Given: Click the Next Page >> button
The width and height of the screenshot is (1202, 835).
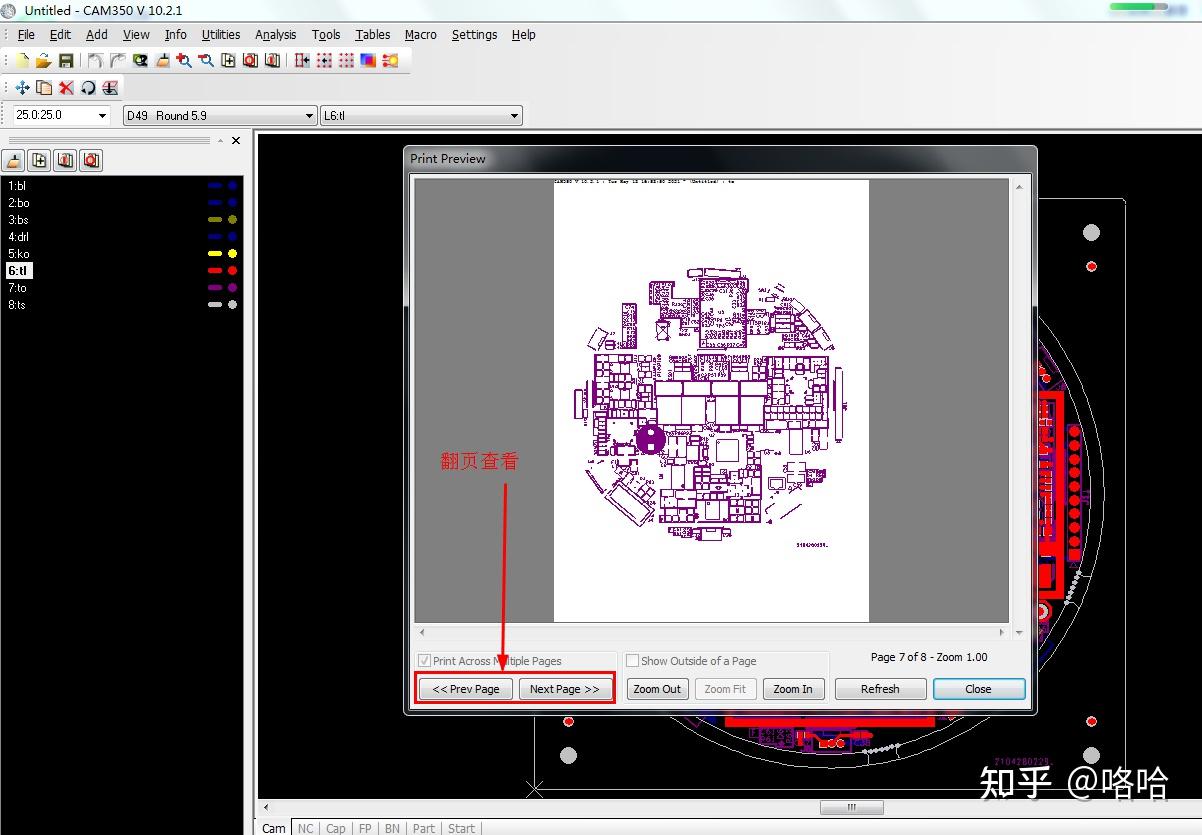Looking at the screenshot, I should tap(564, 689).
